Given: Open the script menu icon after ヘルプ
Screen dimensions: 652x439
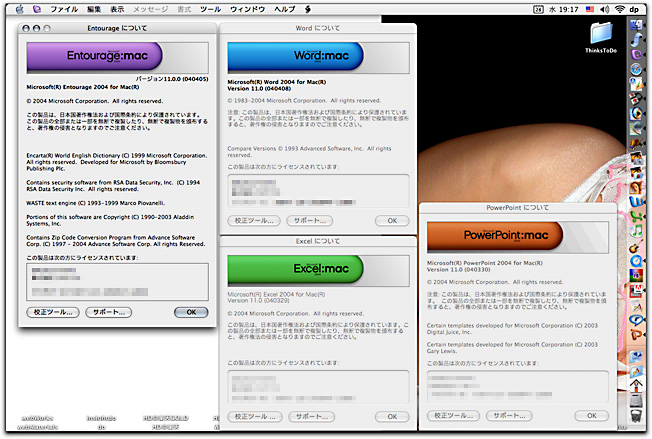Looking at the screenshot, I should pyautogui.click(x=321, y=8).
